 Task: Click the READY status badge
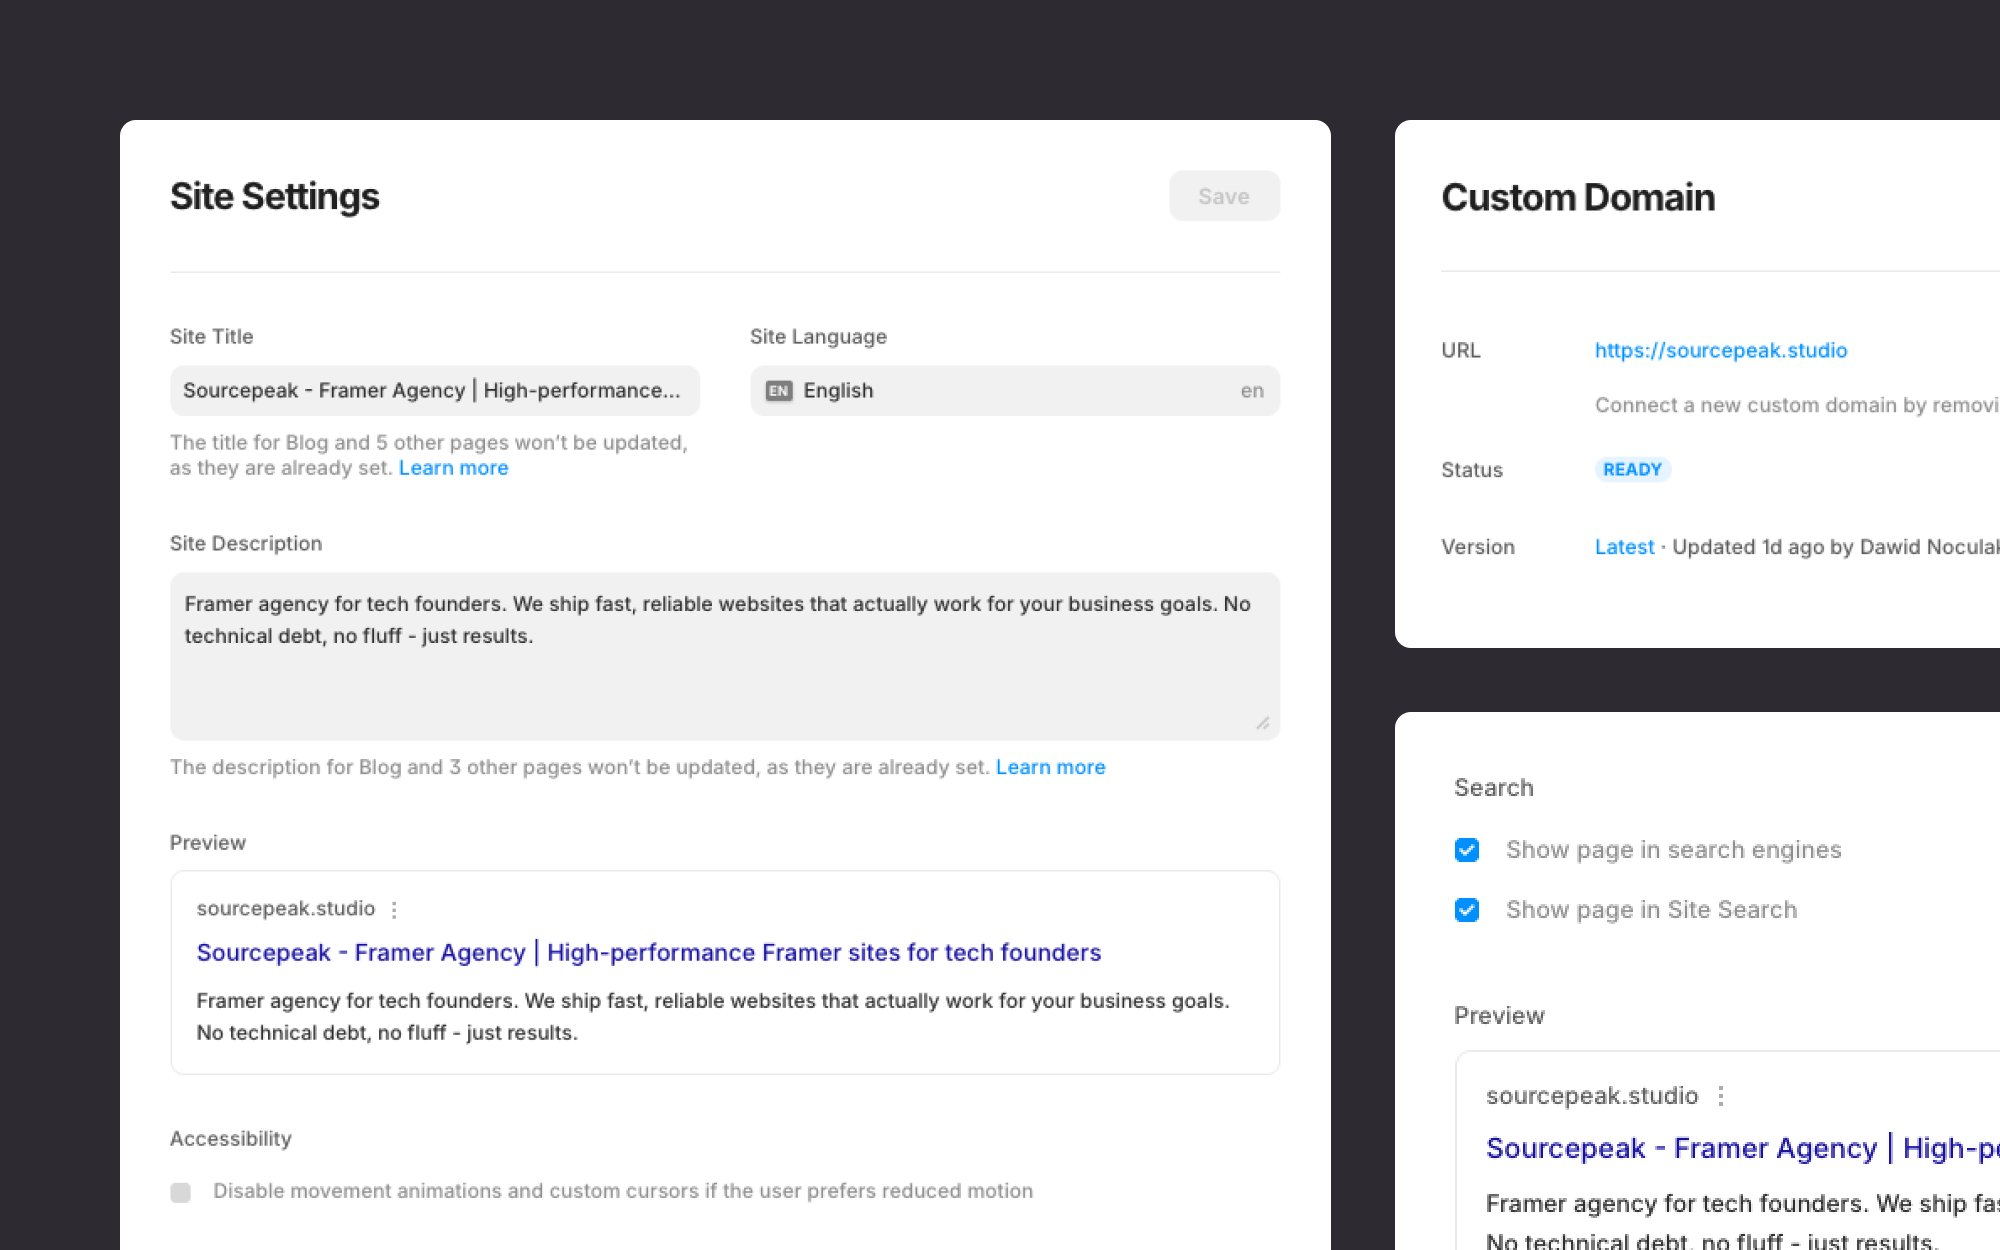(x=1632, y=469)
